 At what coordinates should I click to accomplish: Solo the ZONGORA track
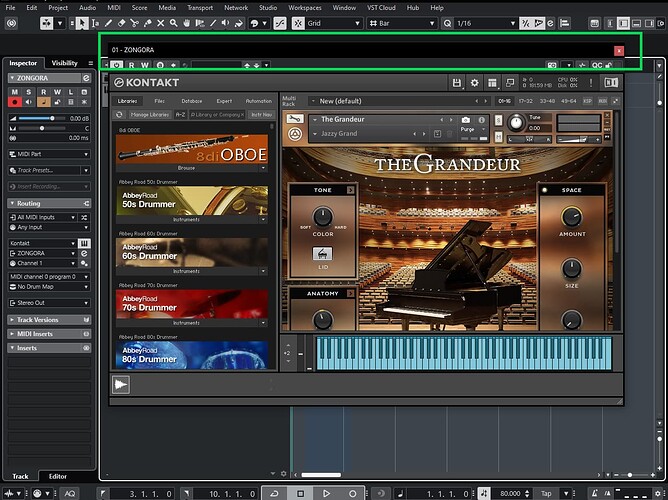(x=29, y=92)
